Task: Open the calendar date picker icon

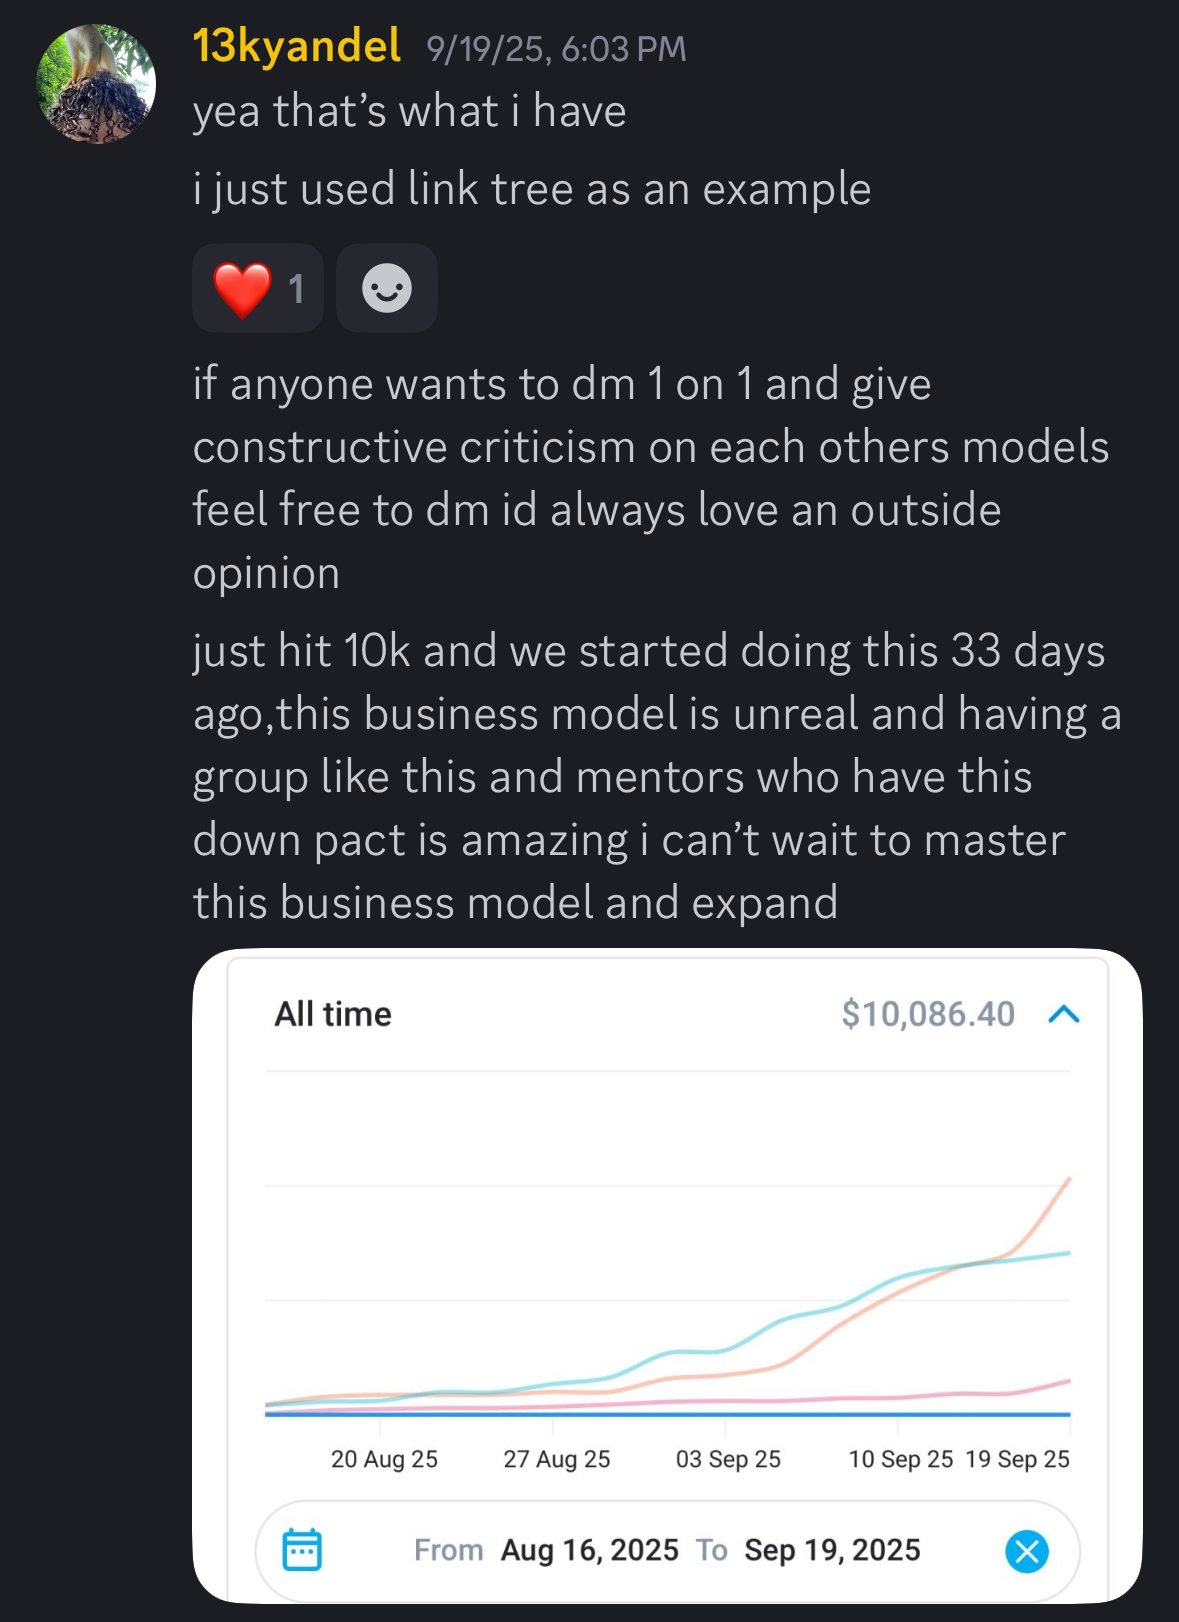Action: [302, 1550]
